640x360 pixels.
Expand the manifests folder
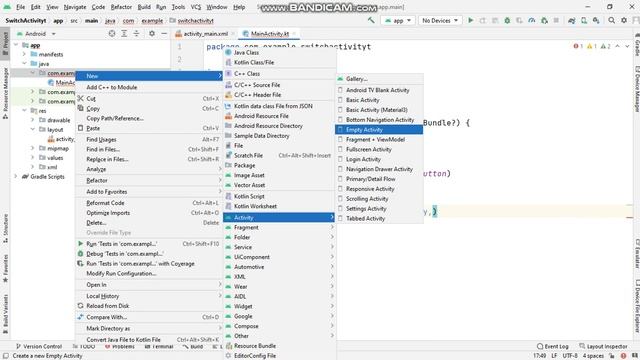(x=24, y=54)
